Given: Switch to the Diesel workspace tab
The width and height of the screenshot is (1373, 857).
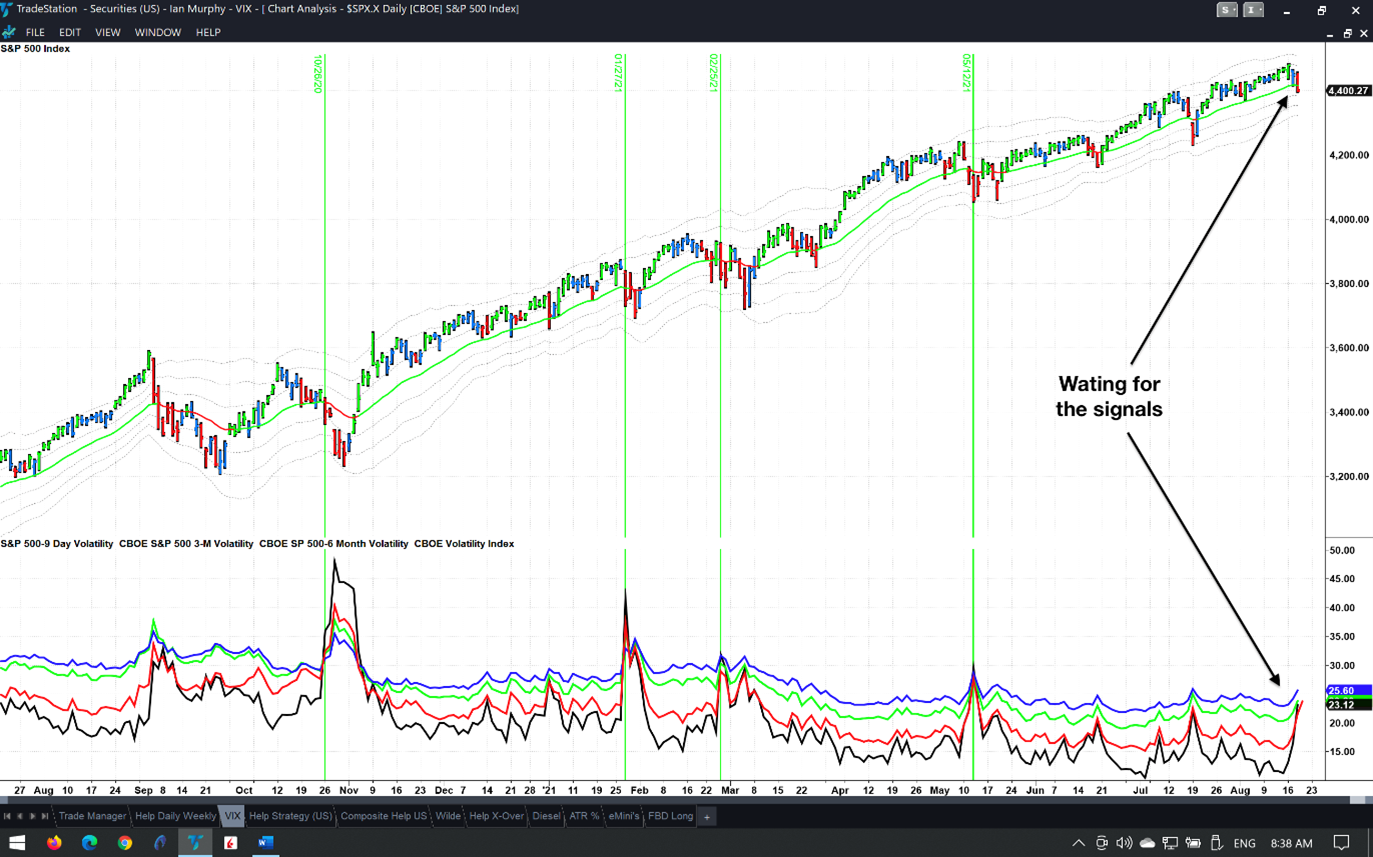Looking at the screenshot, I should [x=546, y=816].
